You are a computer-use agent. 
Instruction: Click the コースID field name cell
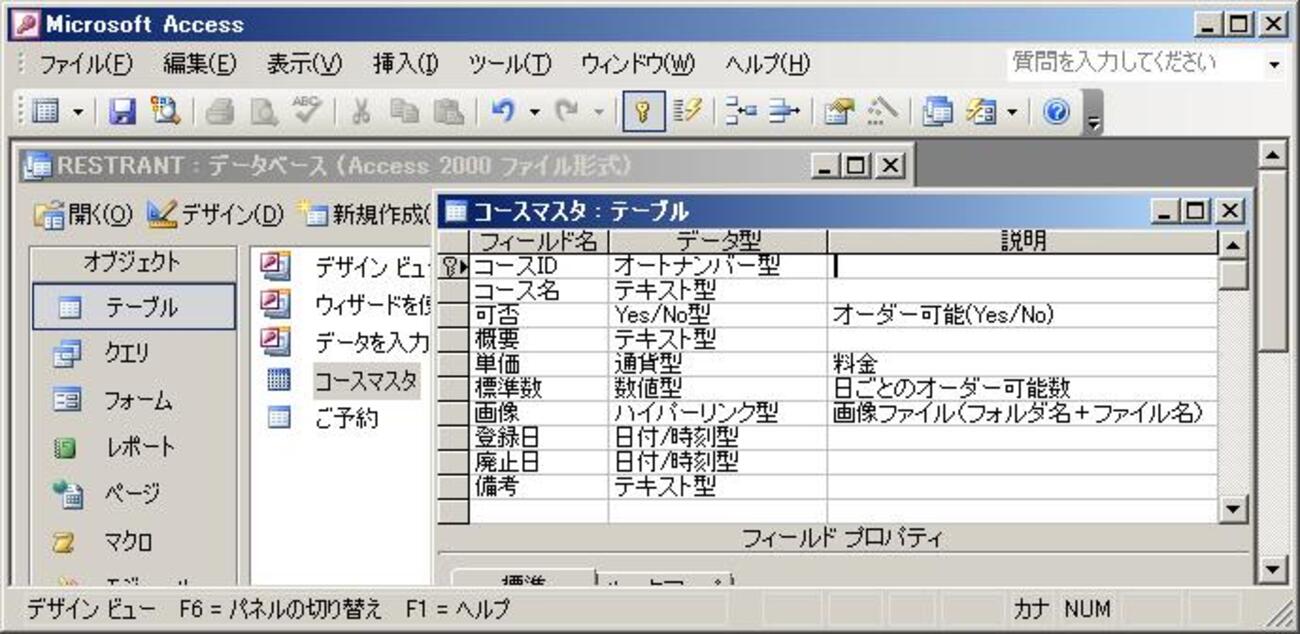tap(539, 267)
